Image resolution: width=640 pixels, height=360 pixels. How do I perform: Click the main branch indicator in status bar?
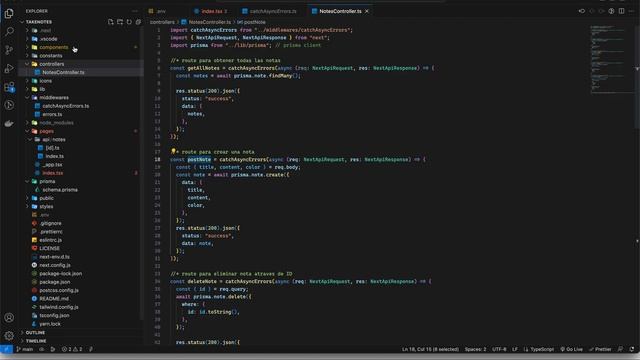click(x=24, y=349)
